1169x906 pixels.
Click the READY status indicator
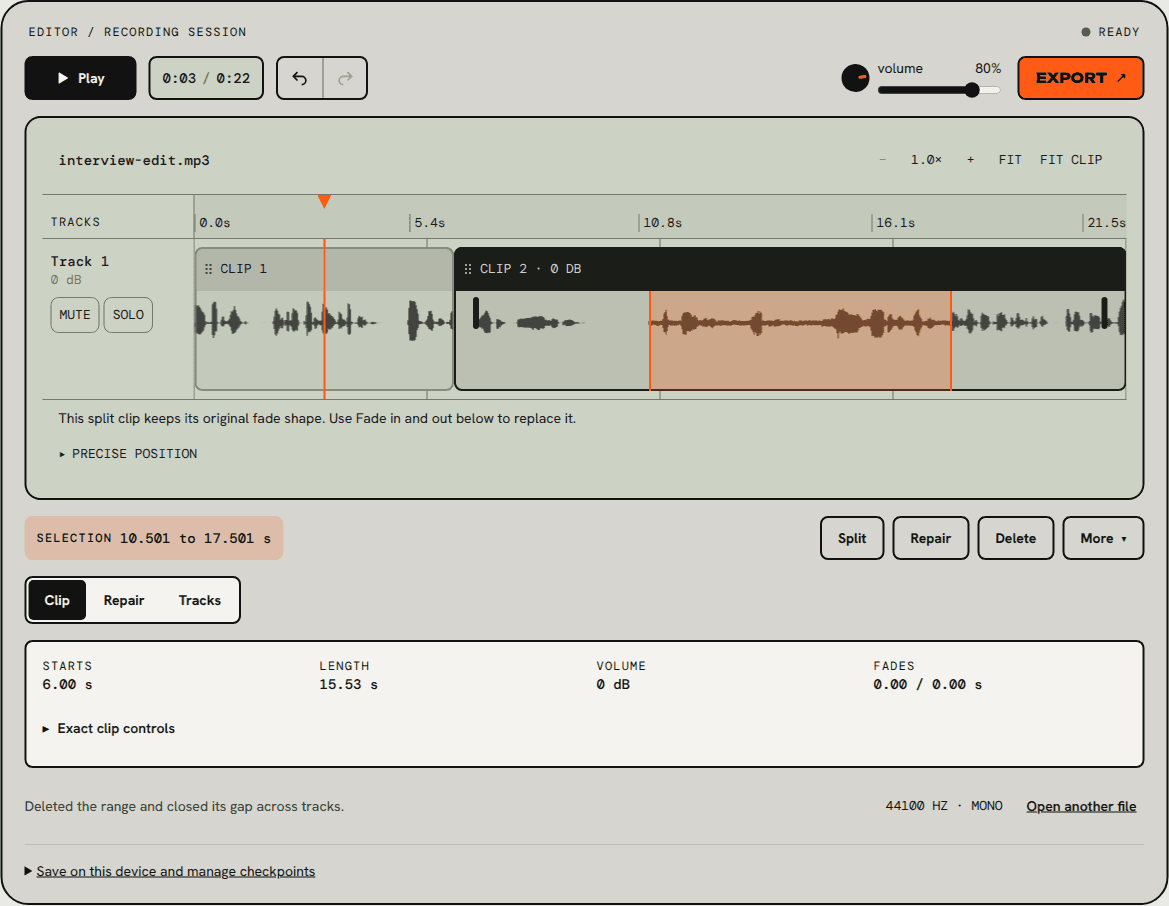tap(1110, 32)
